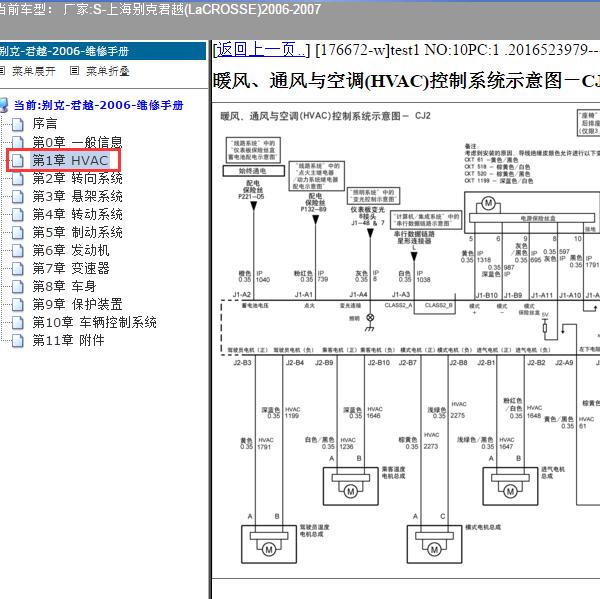
Task: Select 第1章 HVAC chapter
Action: pos(70,160)
